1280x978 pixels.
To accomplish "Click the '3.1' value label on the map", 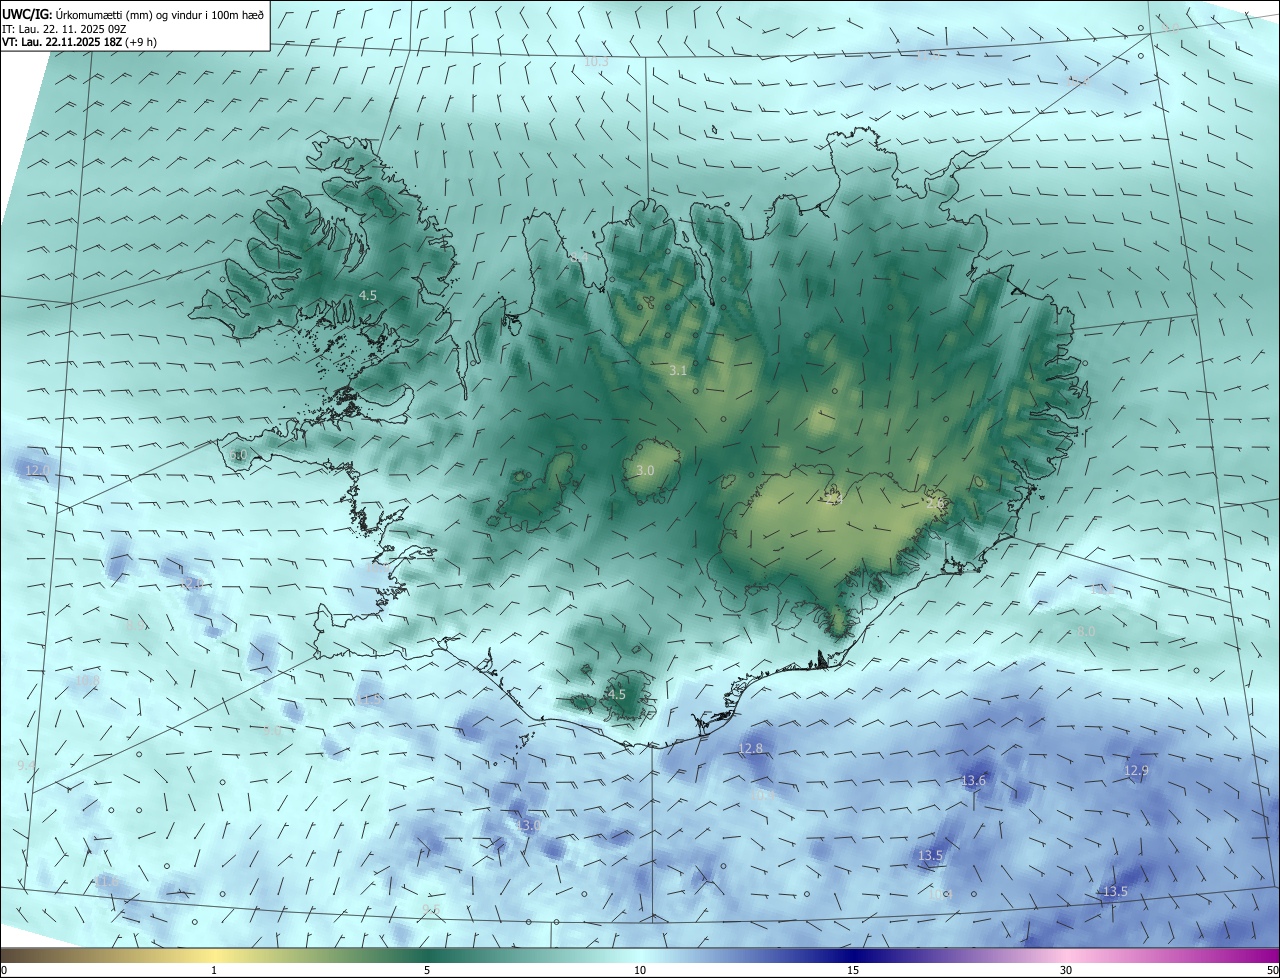I will pyautogui.click(x=678, y=371).
